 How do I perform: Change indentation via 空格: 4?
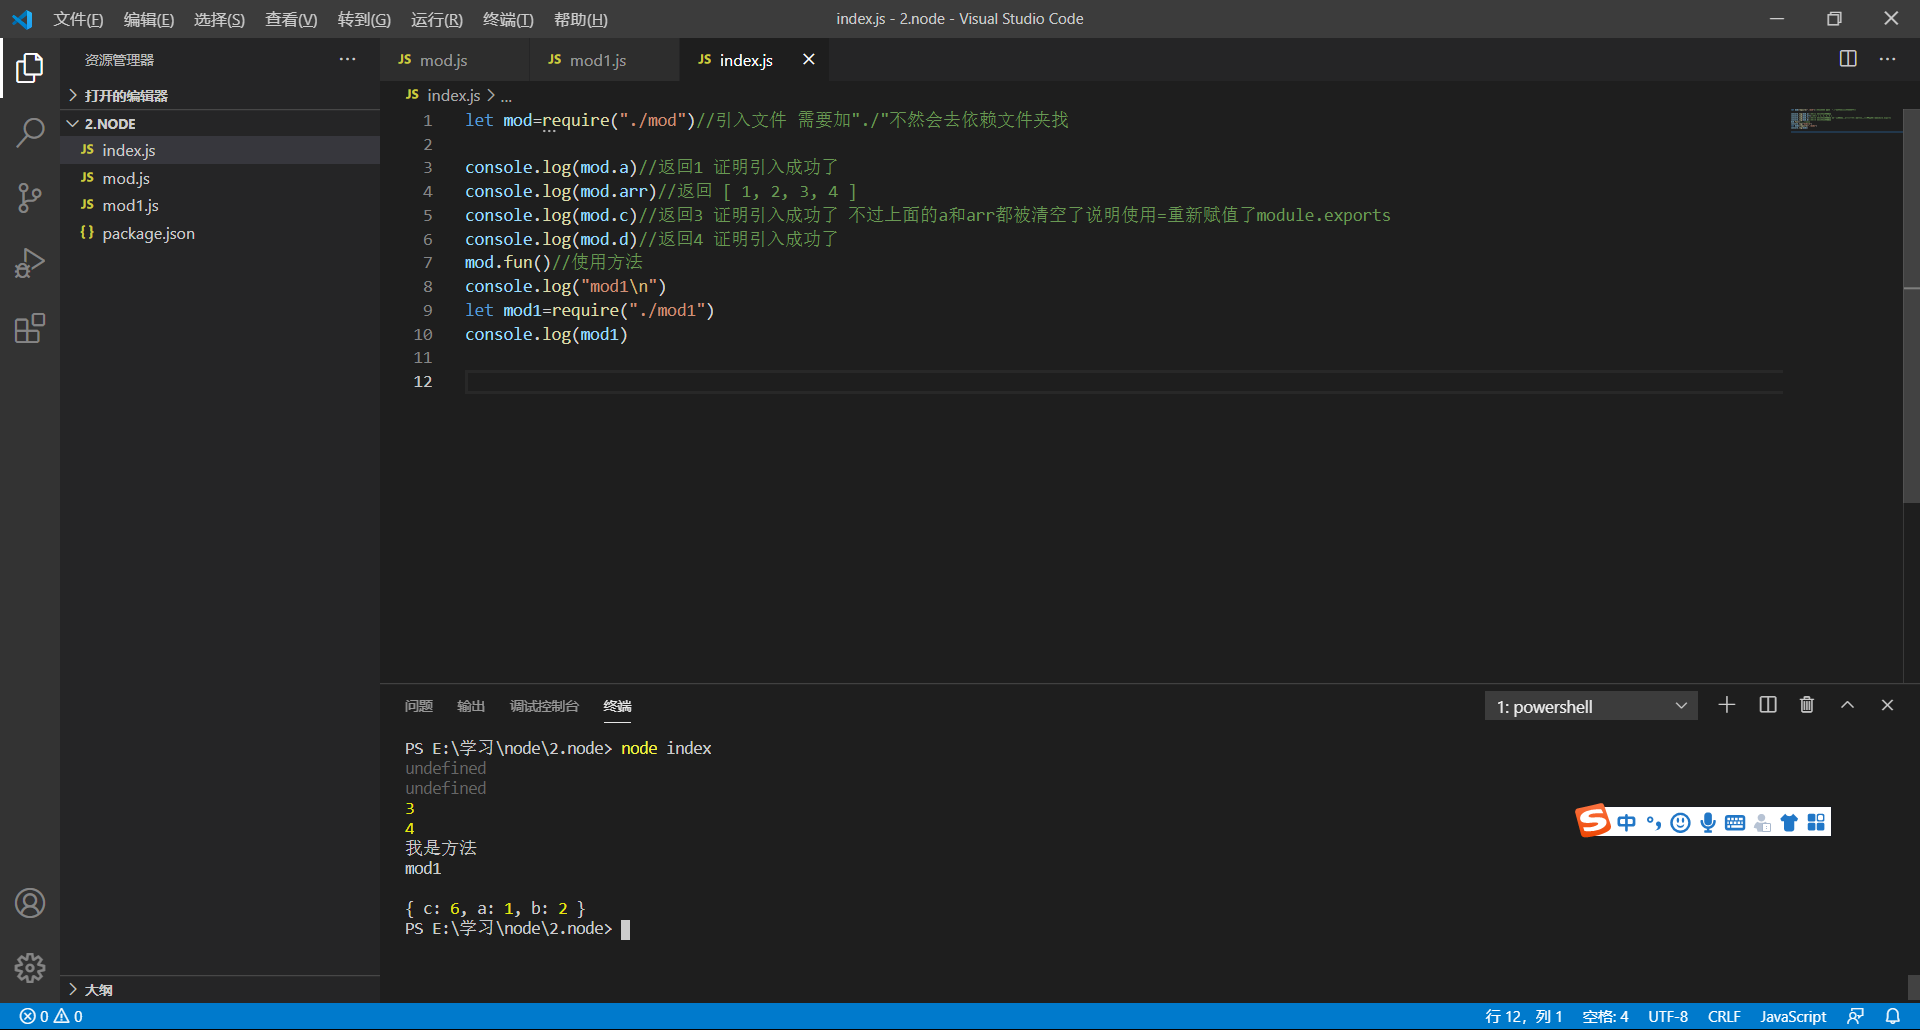click(1605, 1016)
